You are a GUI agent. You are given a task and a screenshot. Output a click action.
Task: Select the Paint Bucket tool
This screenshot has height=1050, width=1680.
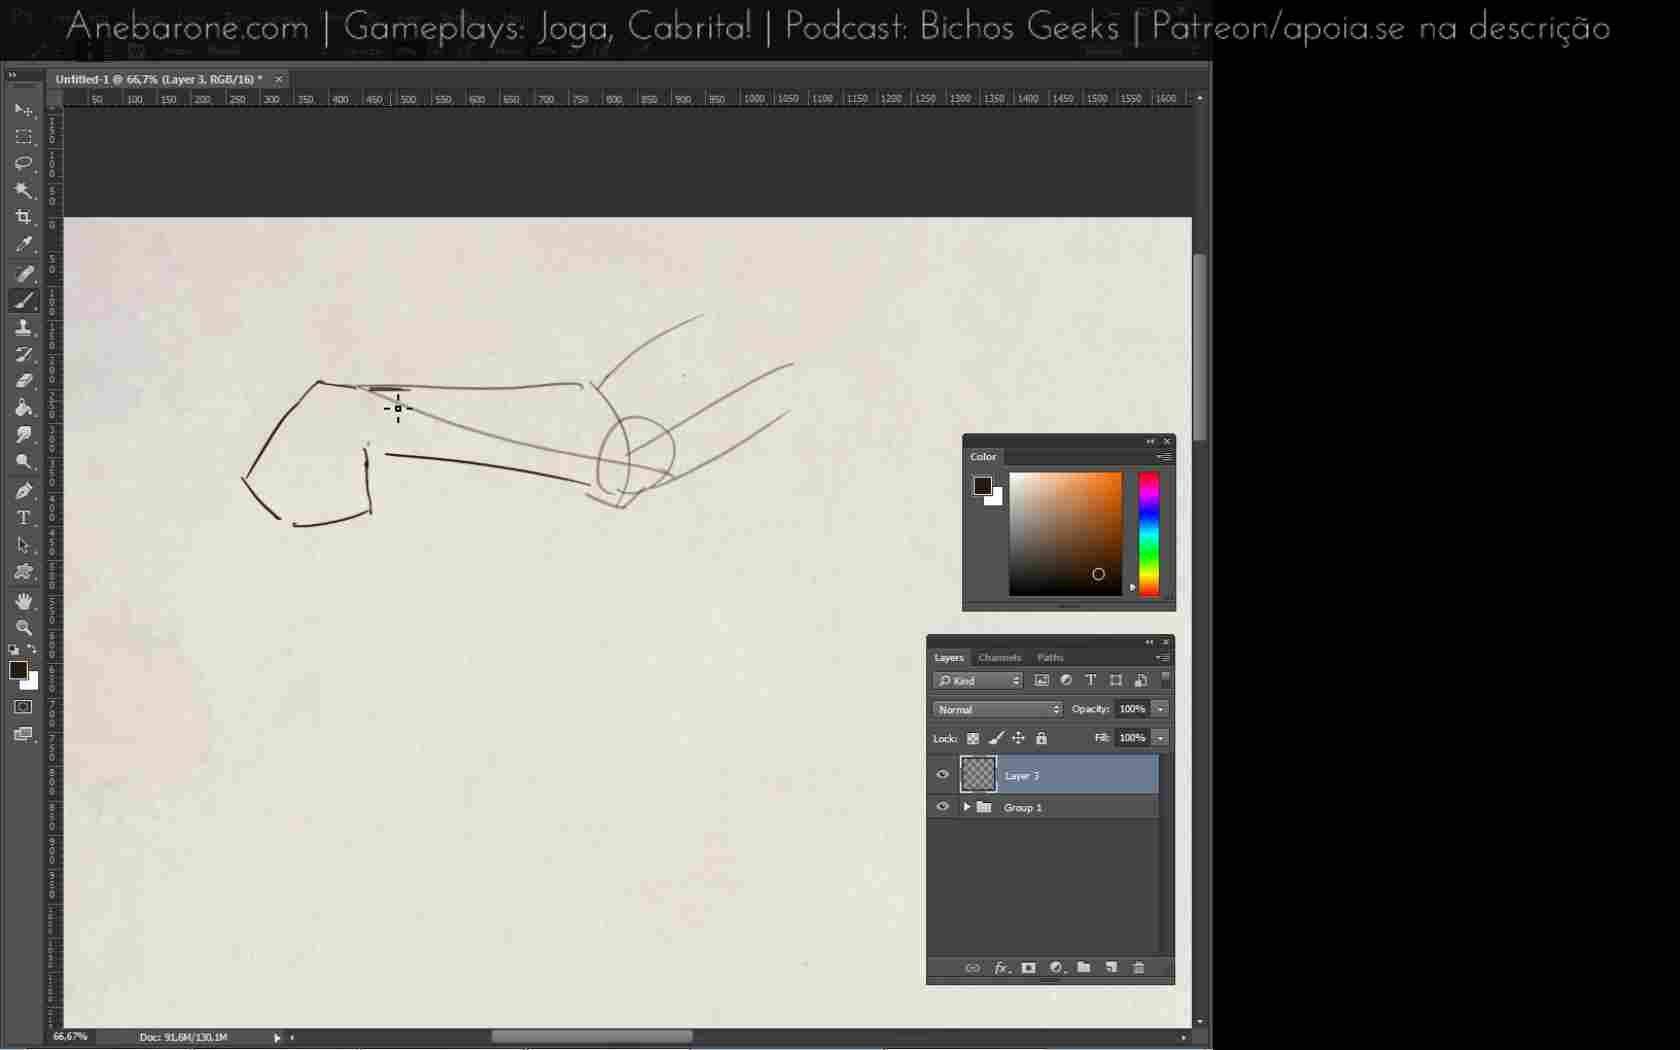pos(24,408)
